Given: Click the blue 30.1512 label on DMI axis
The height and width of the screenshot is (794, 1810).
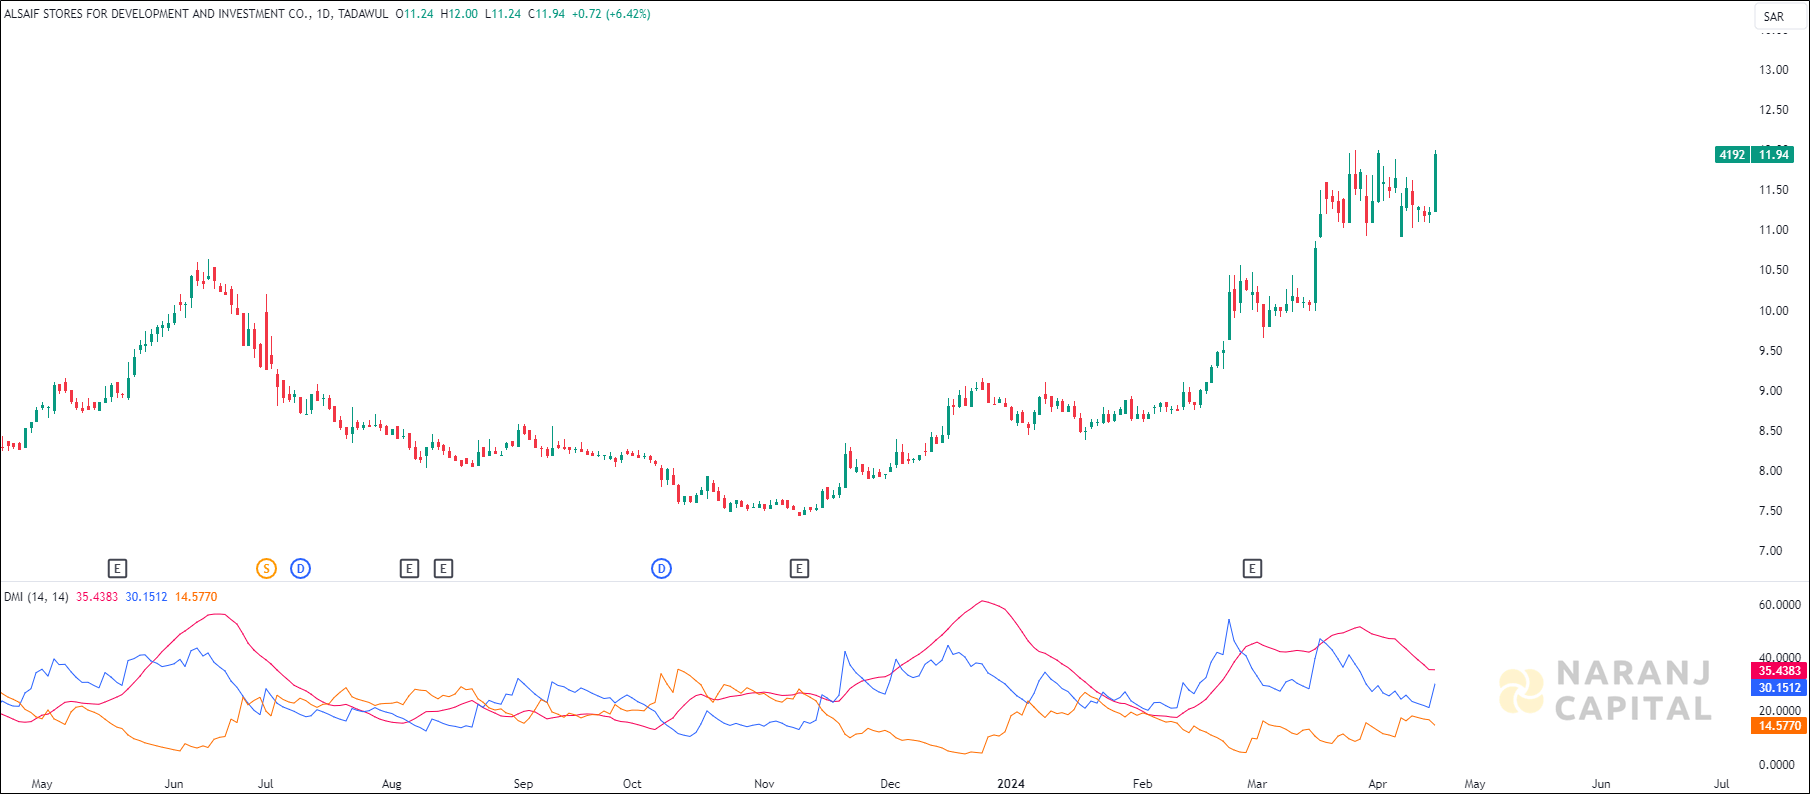Looking at the screenshot, I should pos(1779,688).
